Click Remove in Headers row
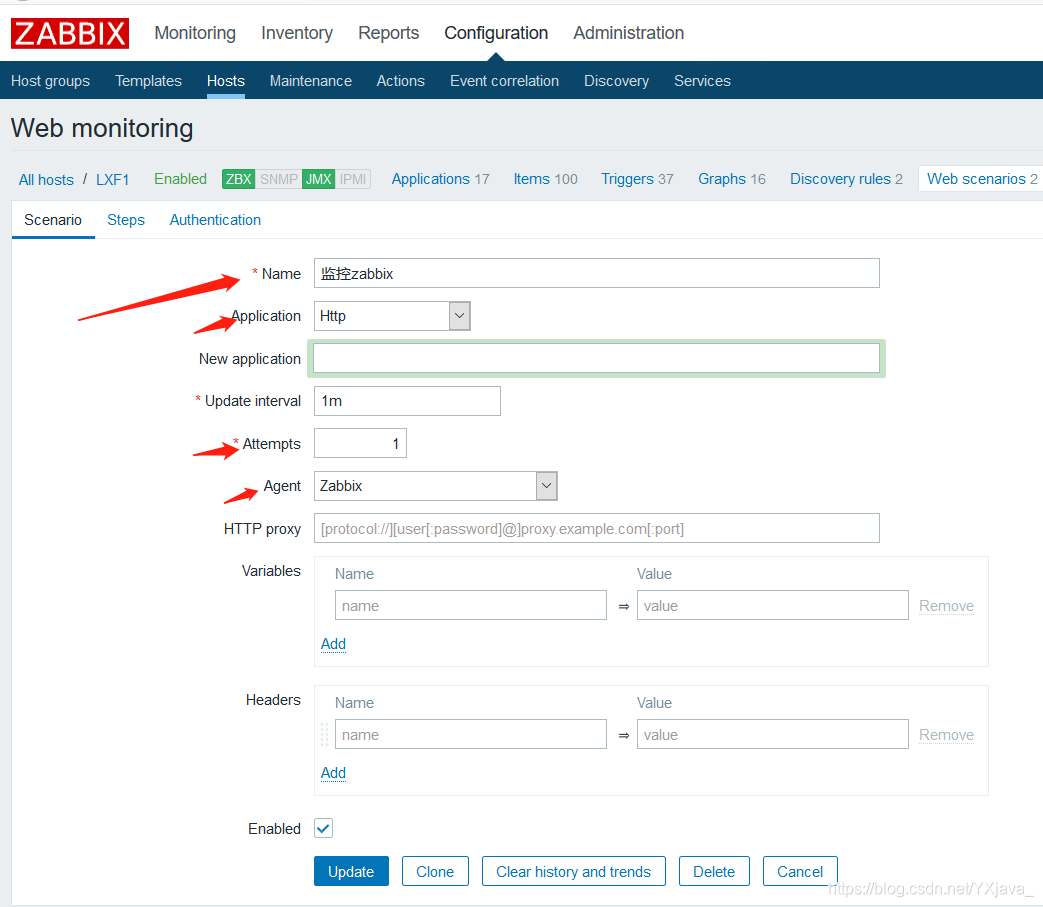1043x907 pixels. pyautogui.click(x=946, y=735)
